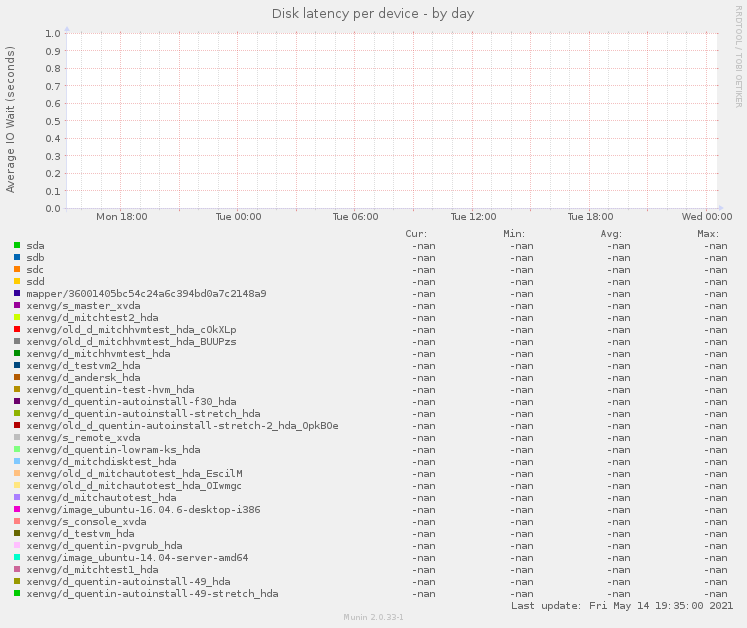Click the xenvg/d_testvm2_hda legend label
Image resolution: width=747 pixels, height=628 pixels.
pyautogui.click(x=83, y=365)
